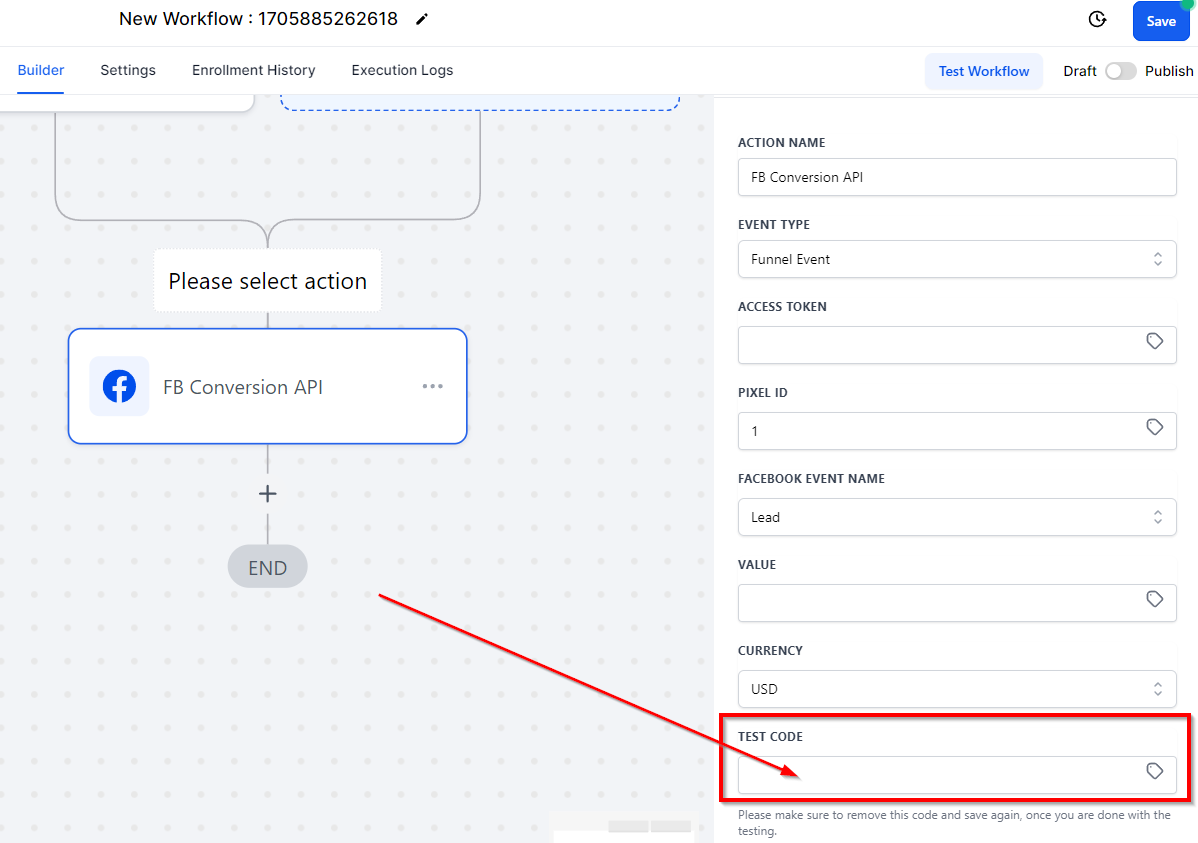Click the Save button

coord(1161,21)
